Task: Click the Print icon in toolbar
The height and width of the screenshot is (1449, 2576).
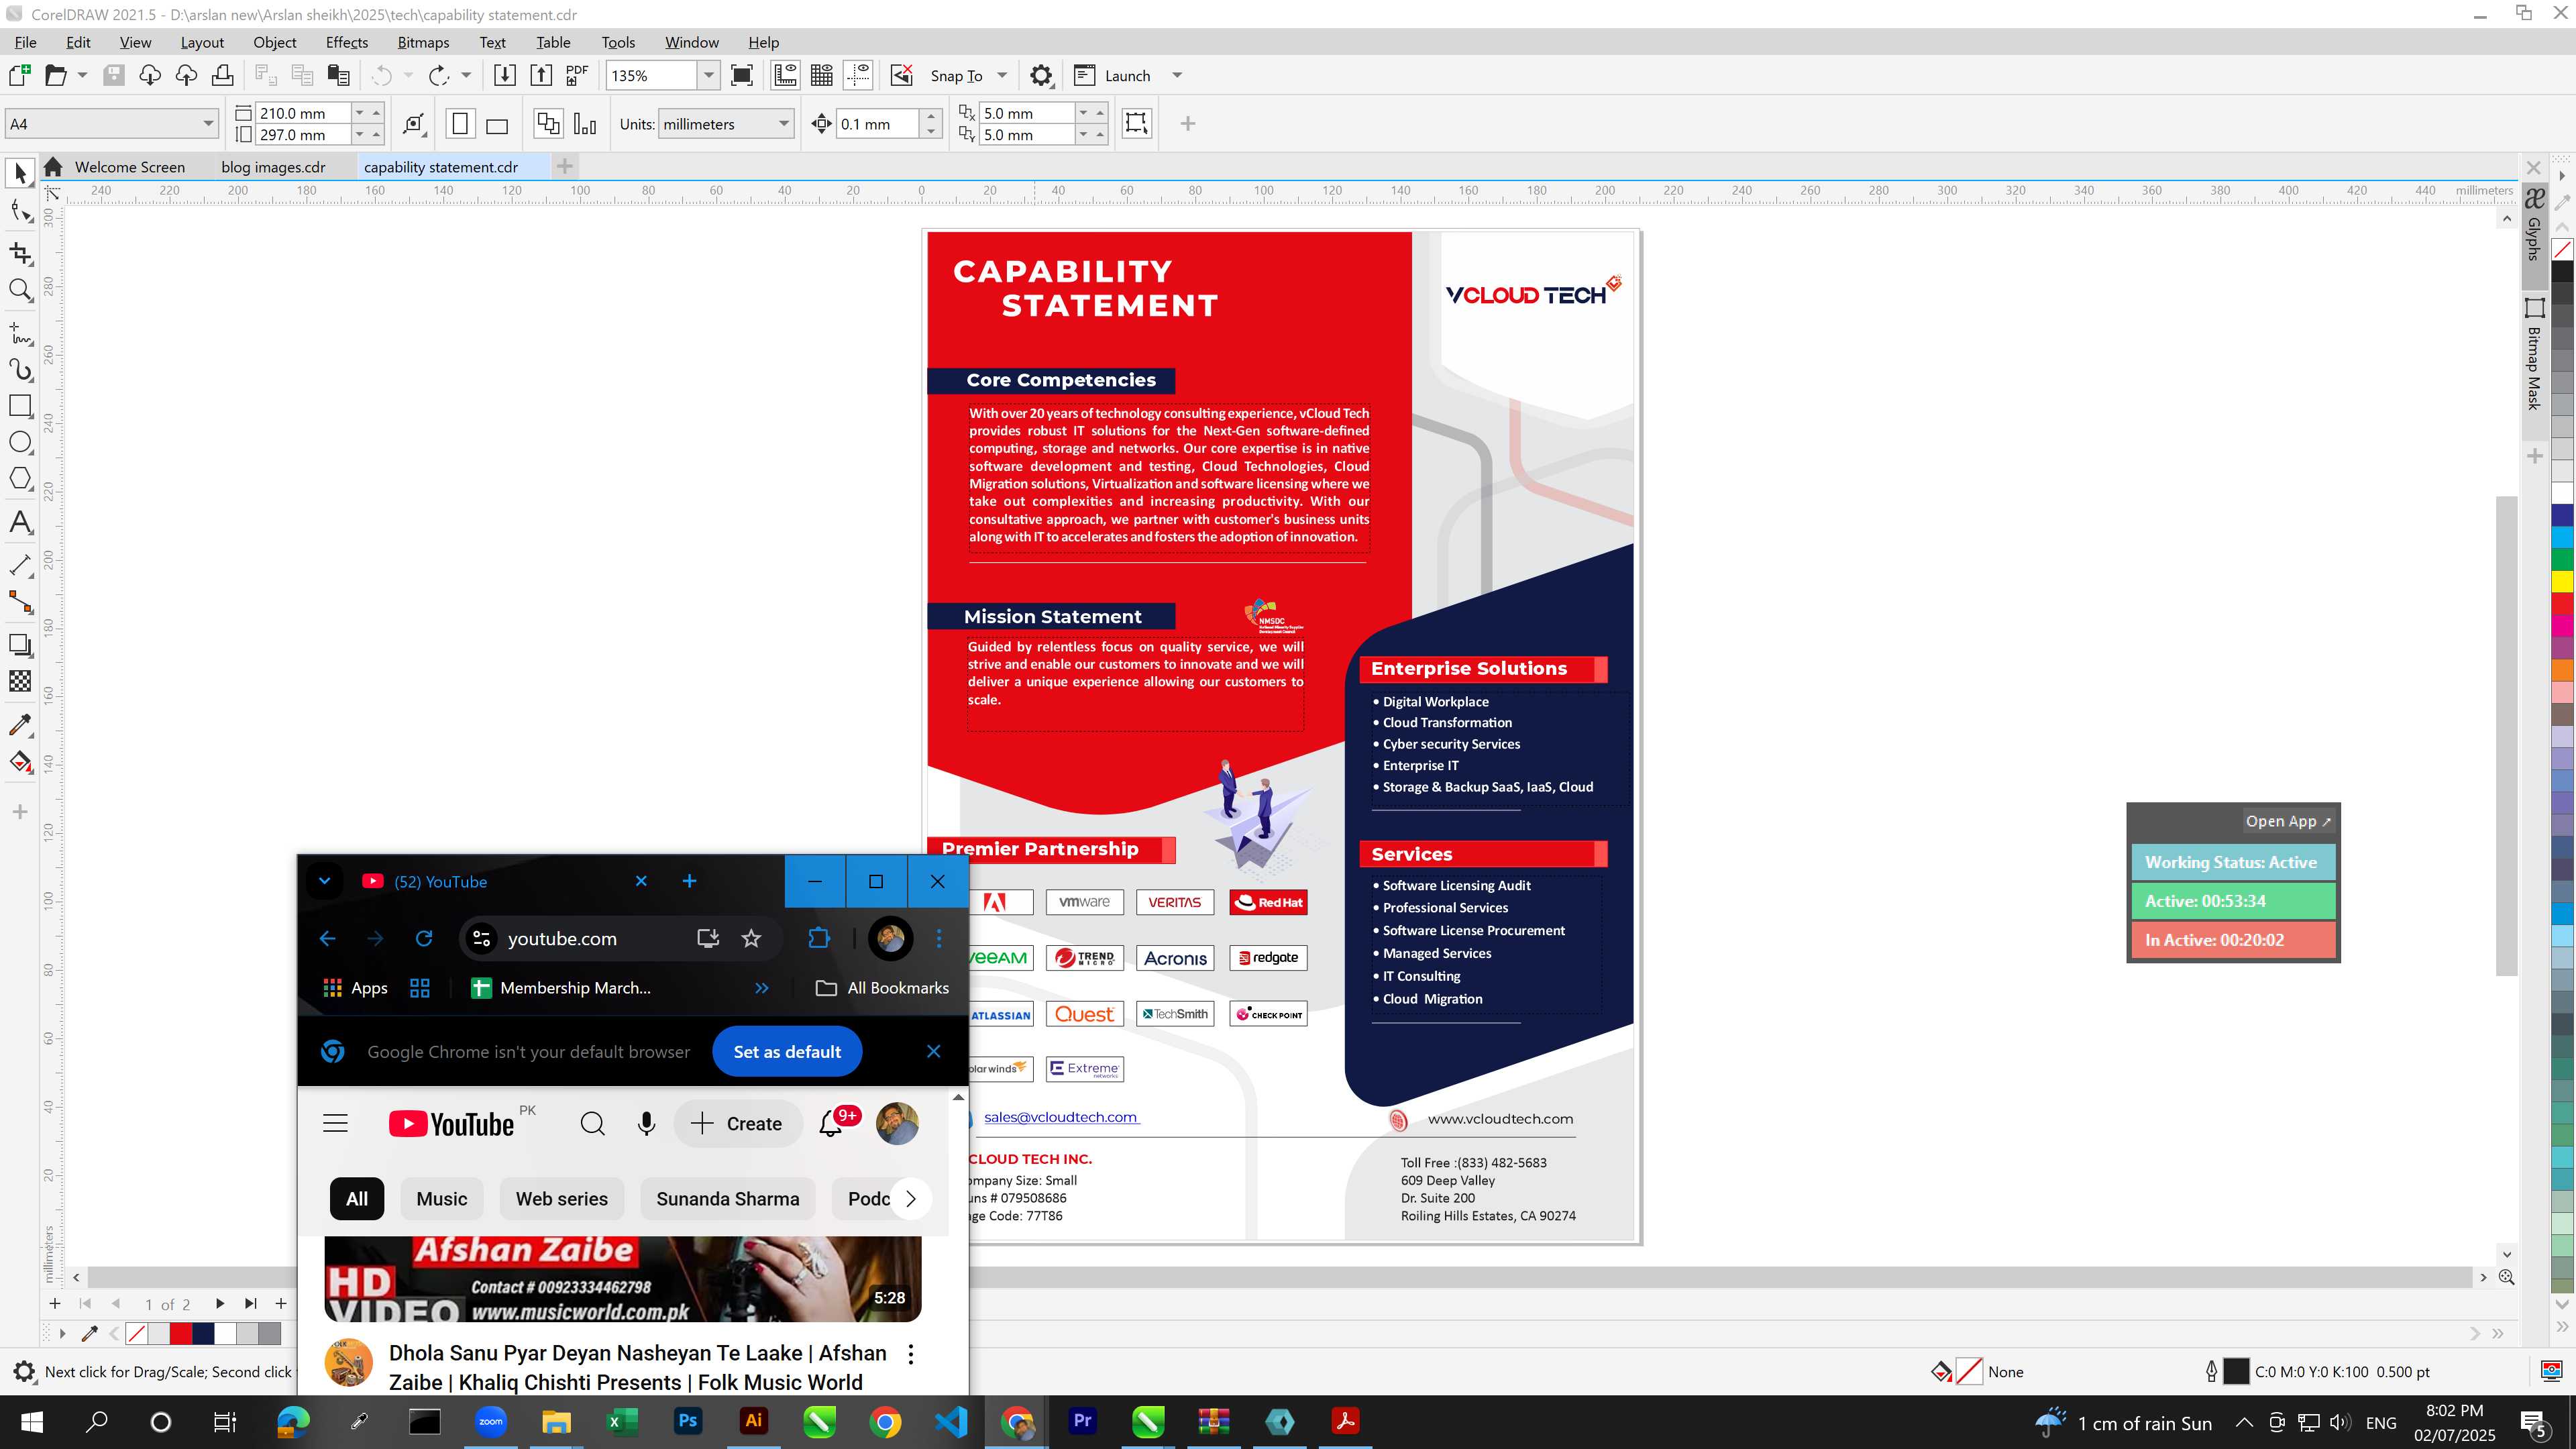Action: 222,75
